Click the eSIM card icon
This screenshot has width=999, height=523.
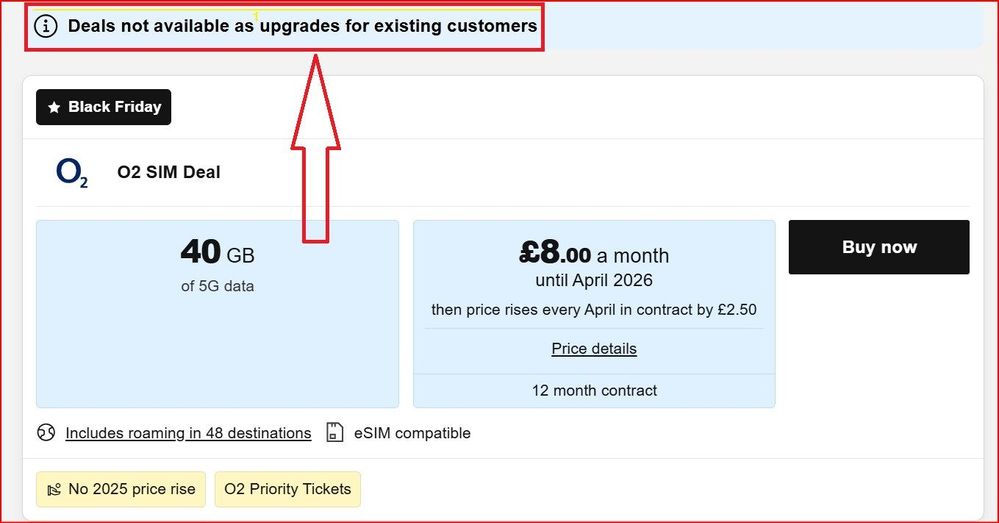tap(335, 433)
